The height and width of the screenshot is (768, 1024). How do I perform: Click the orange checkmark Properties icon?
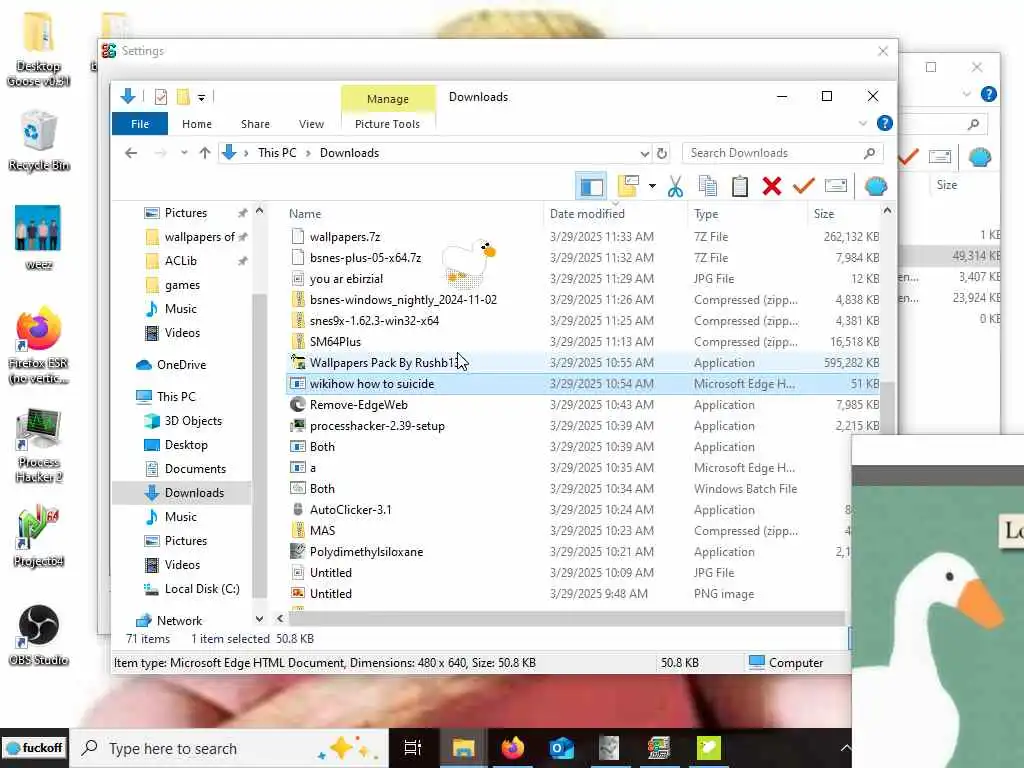803,187
